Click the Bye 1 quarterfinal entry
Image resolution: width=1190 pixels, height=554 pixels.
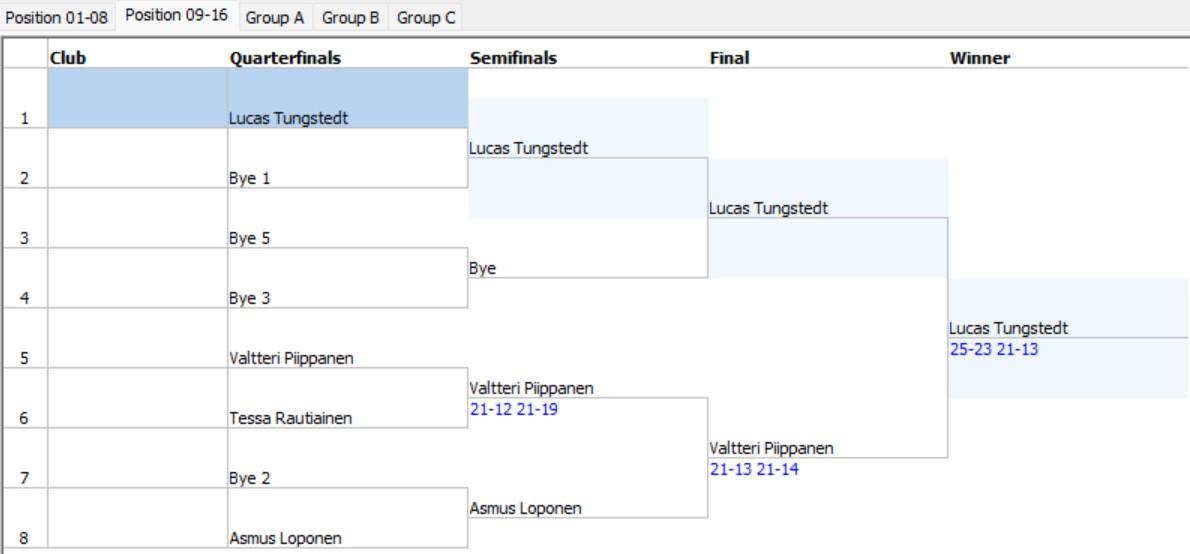(250, 178)
